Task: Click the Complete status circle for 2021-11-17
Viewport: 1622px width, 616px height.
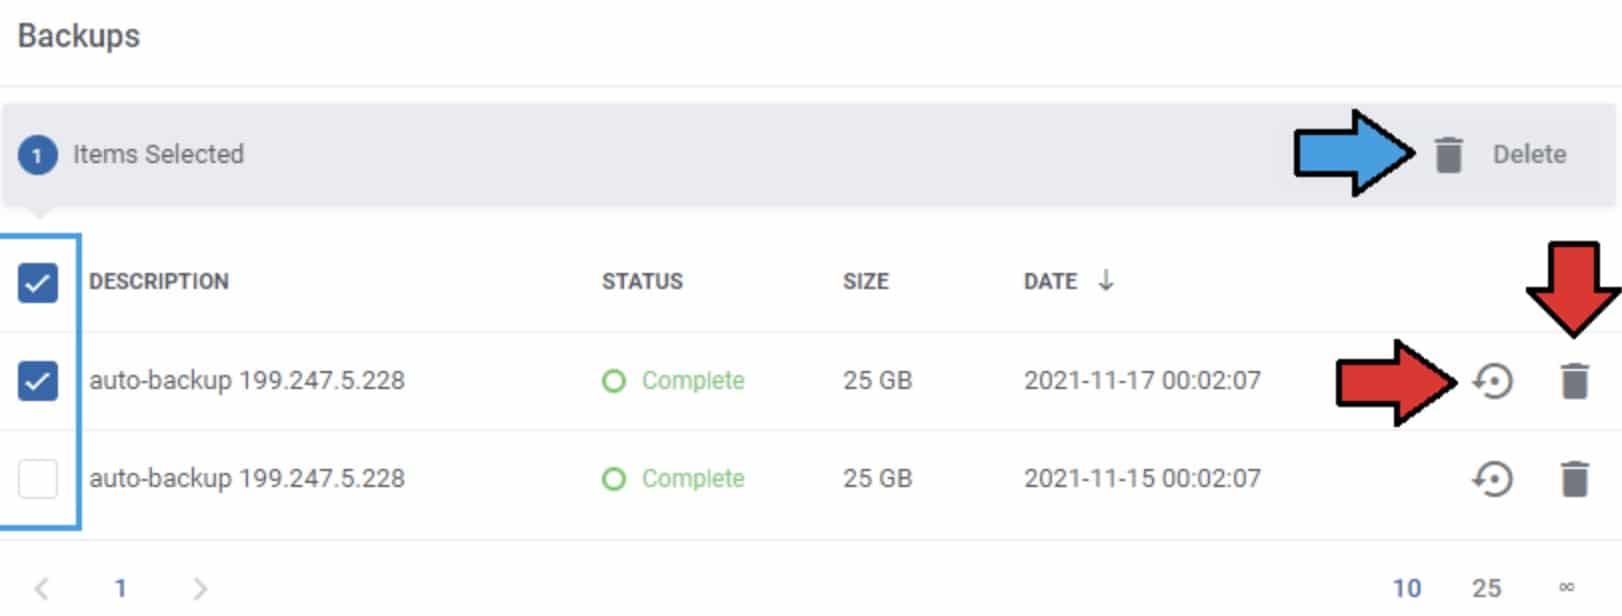Action: coord(614,381)
